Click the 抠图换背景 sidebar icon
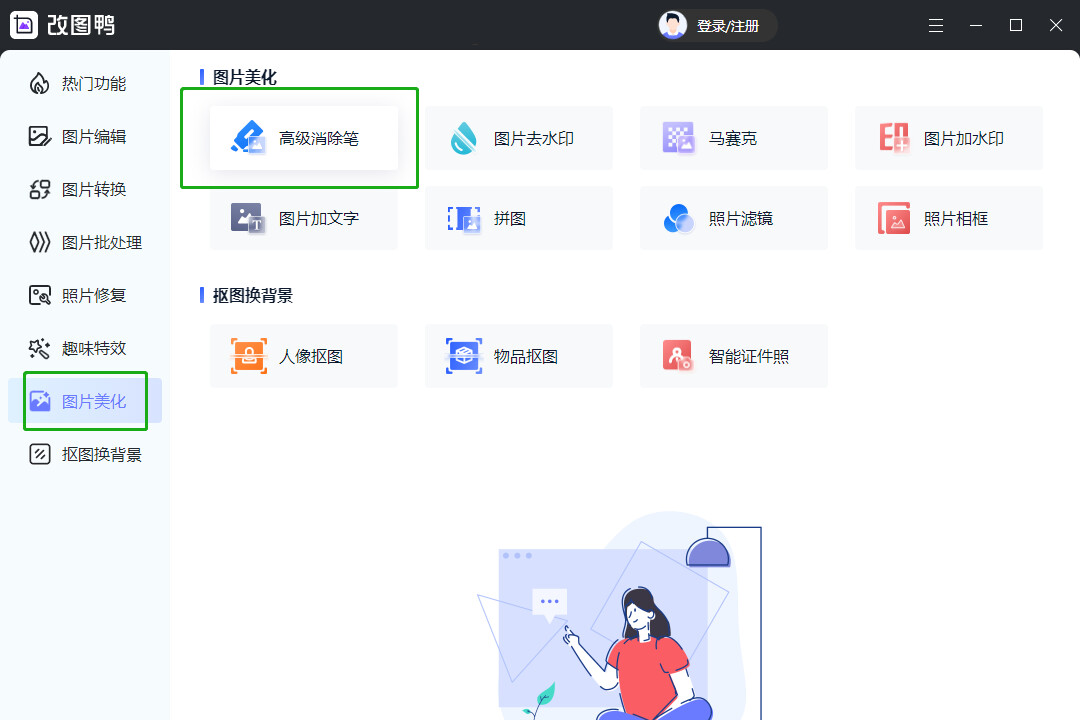 pyautogui.click(x=39, y=454)
